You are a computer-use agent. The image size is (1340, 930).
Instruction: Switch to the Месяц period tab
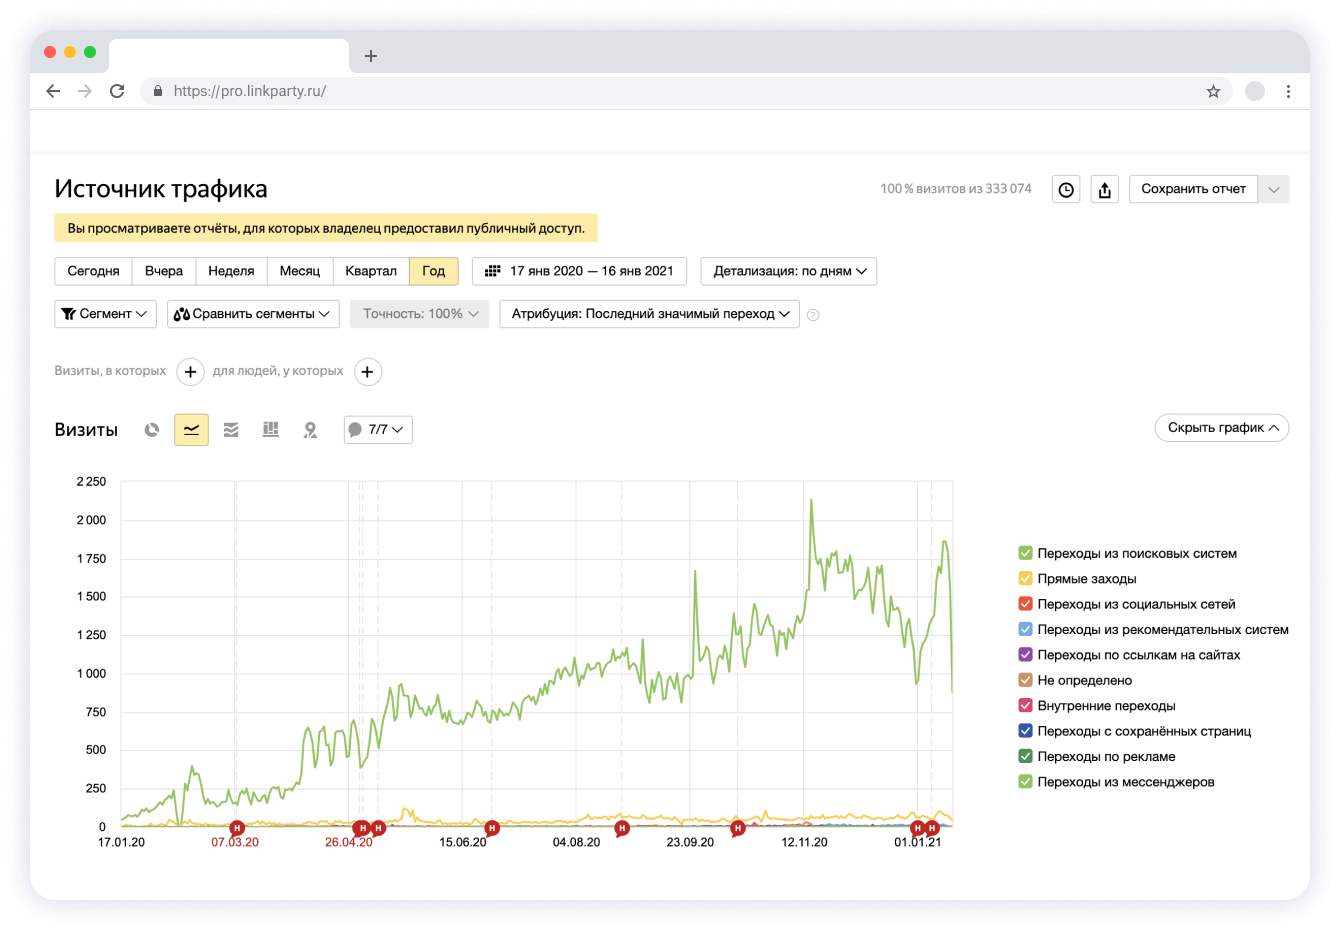[x=300, y=271]
